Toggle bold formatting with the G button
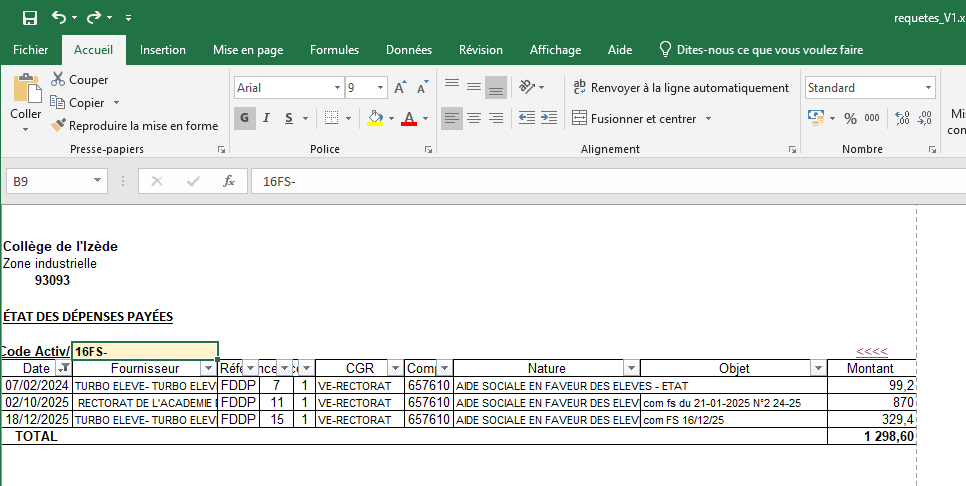The image size is (966, 486). [244, 118]
